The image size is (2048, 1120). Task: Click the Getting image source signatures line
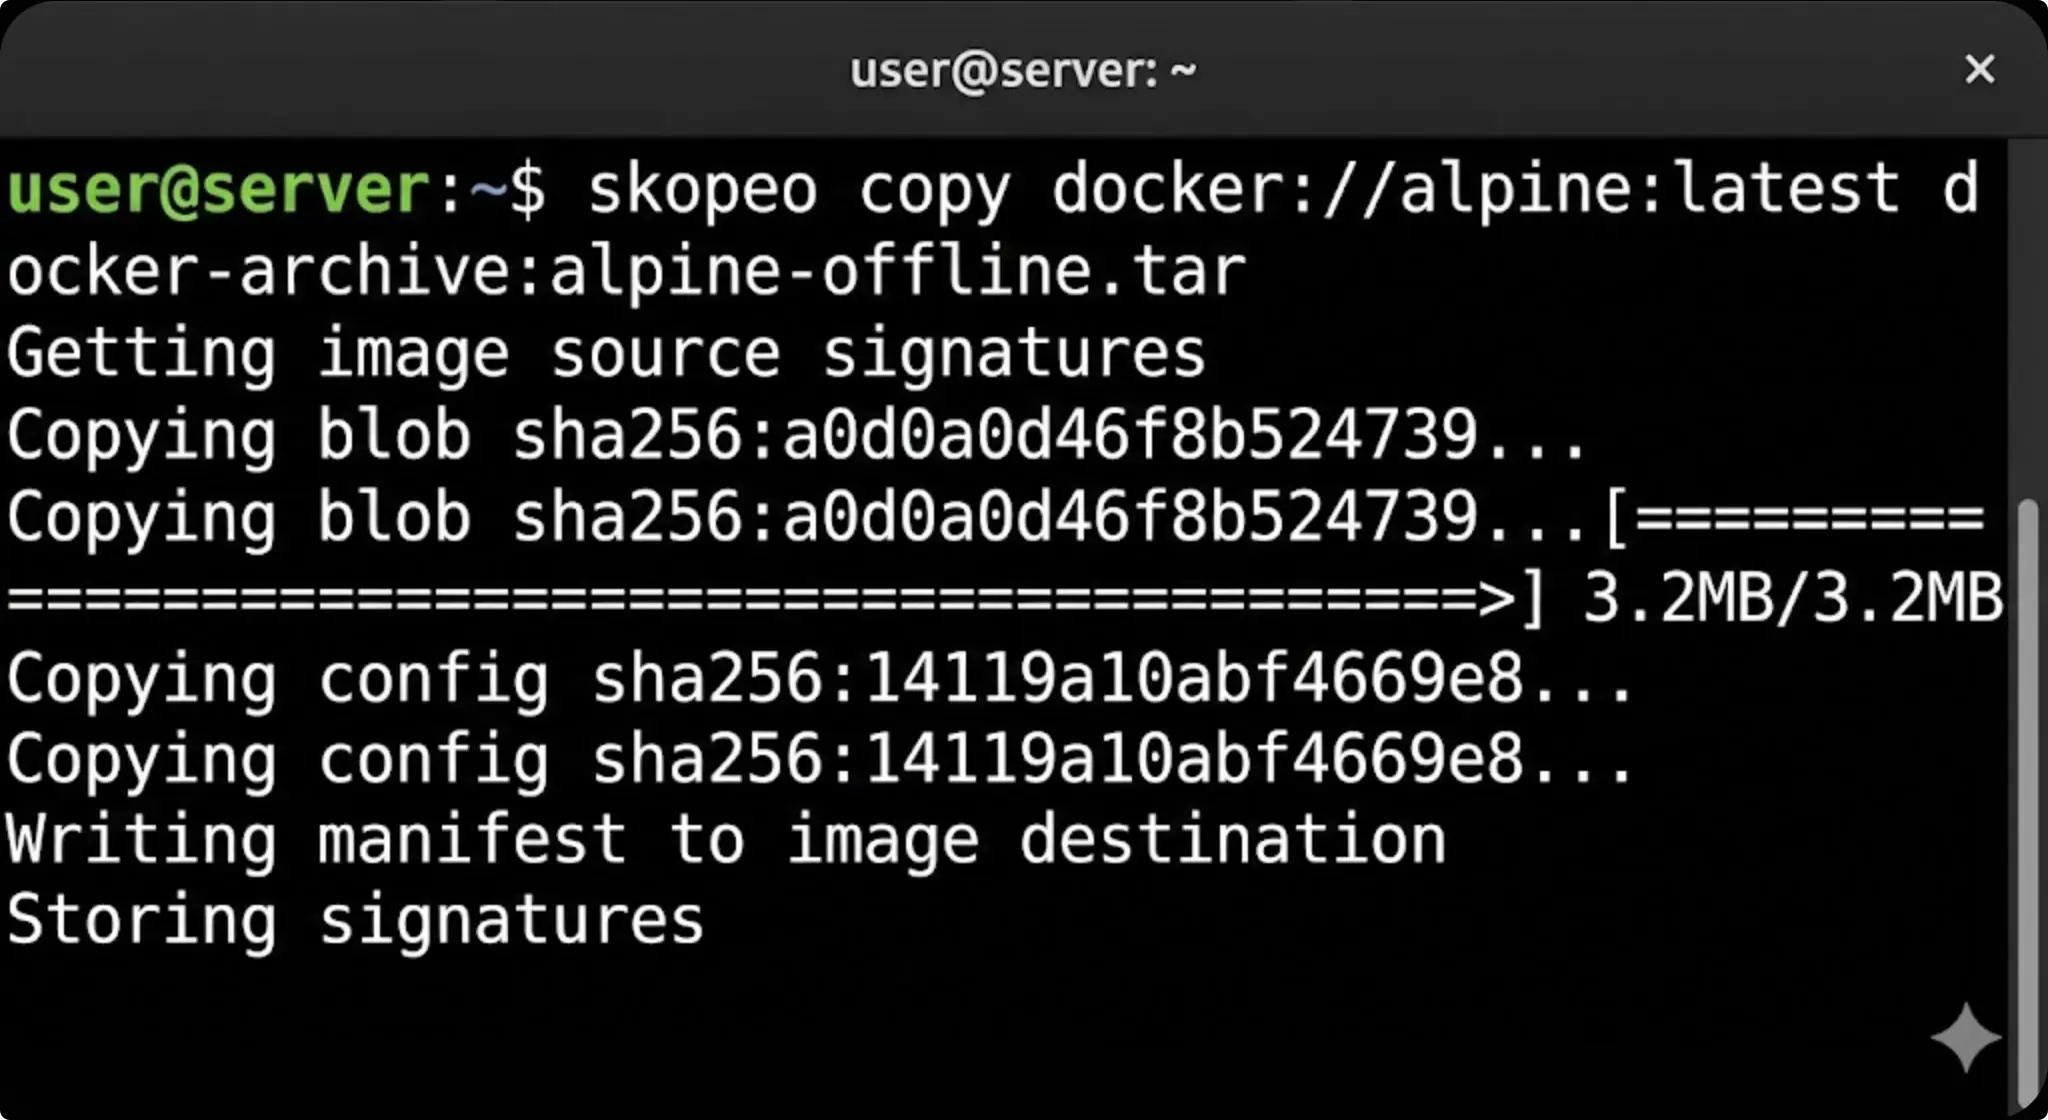tap(606, 354)
